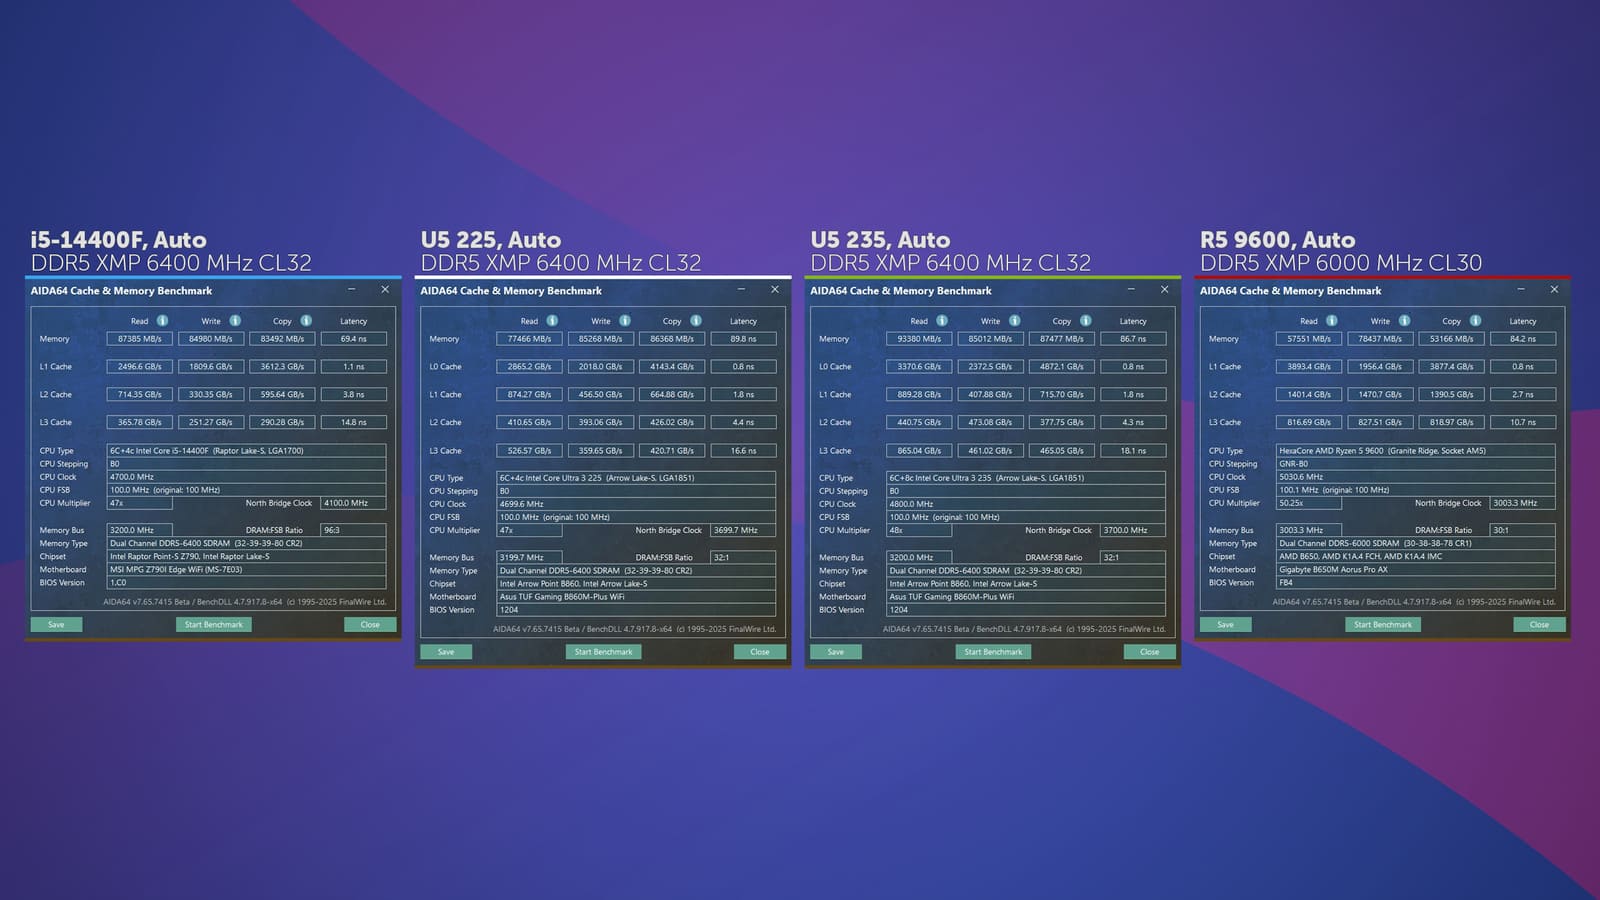
Task: Close the U5 235 window with the title bar X
Action: pos(1164,290)
